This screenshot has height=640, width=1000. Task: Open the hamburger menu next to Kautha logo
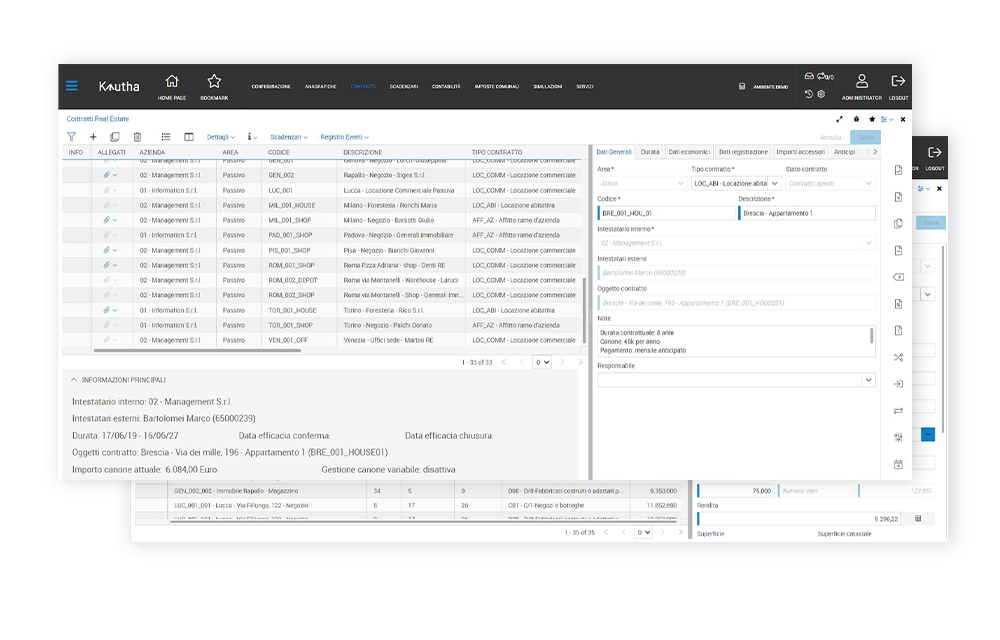coord(72,86)
